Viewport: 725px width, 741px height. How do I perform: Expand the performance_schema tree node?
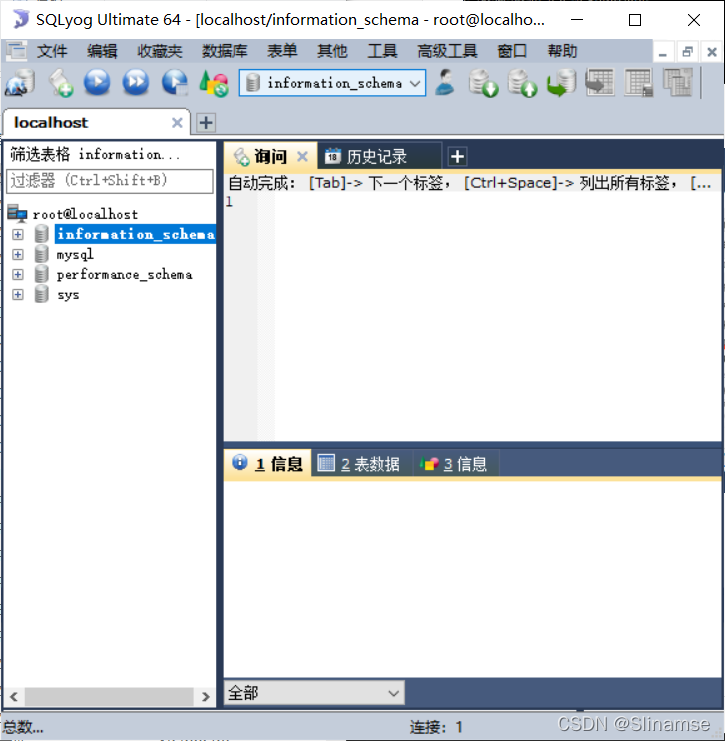point(18,275)
